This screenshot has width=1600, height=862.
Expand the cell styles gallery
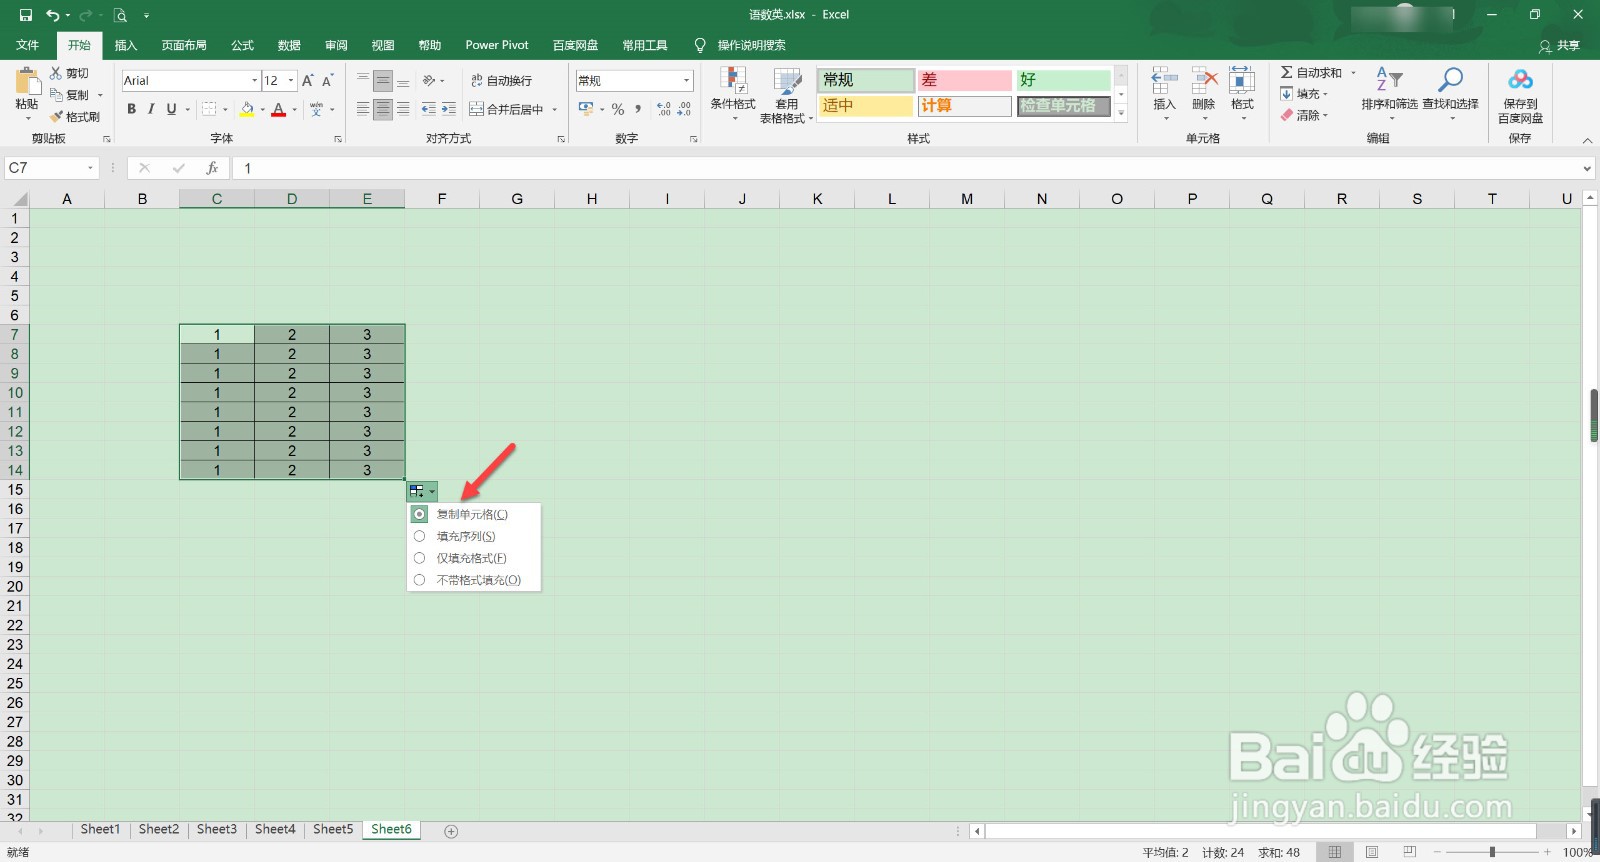(x=1121, y=113)
